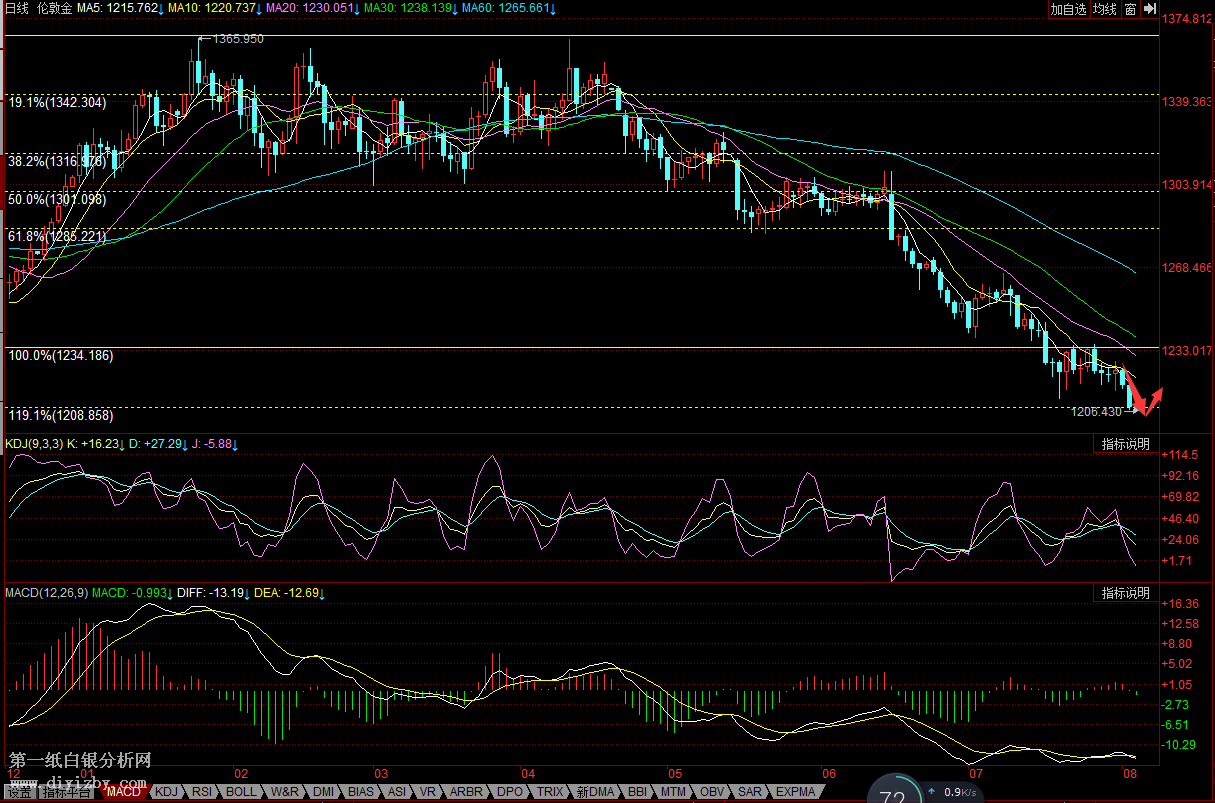1215x803 pixels.
Task: Click the 19.1%(1342.304) Fibonacci level label
Action: coord(57,102)
